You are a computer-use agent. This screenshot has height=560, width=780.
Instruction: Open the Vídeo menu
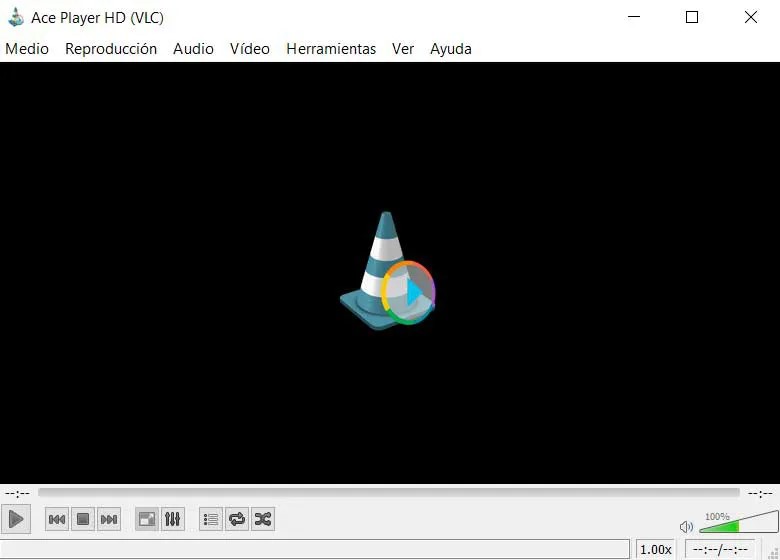pyautogui.click(x=250, y=49)
